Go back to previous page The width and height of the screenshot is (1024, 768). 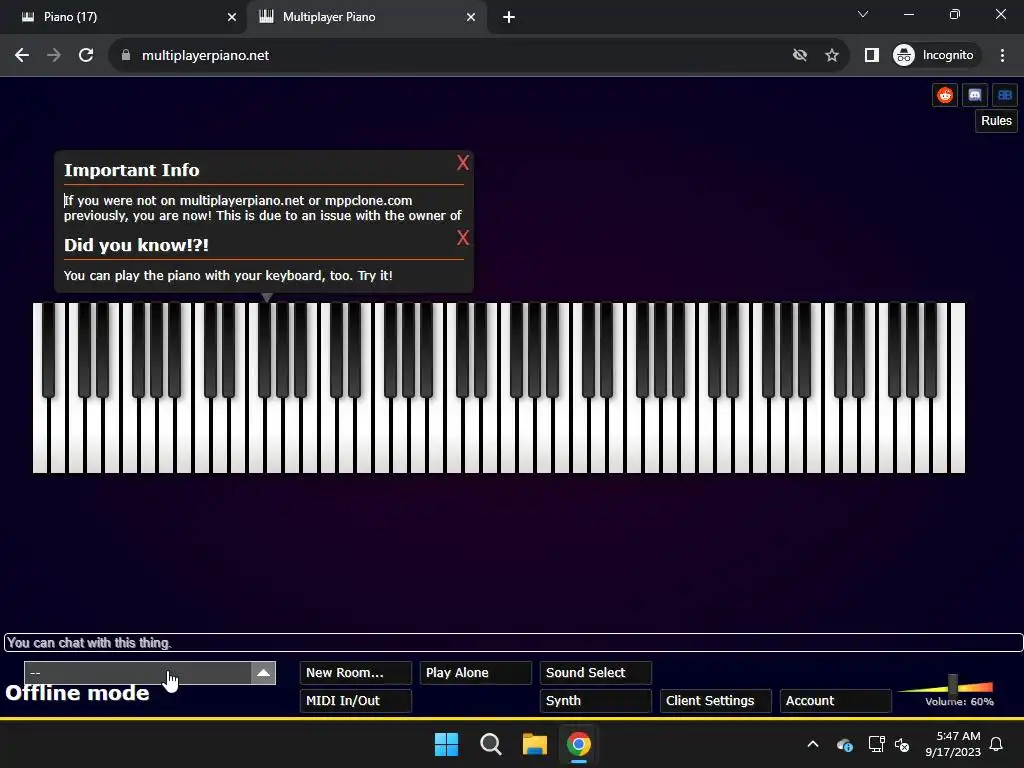point(22,56)
